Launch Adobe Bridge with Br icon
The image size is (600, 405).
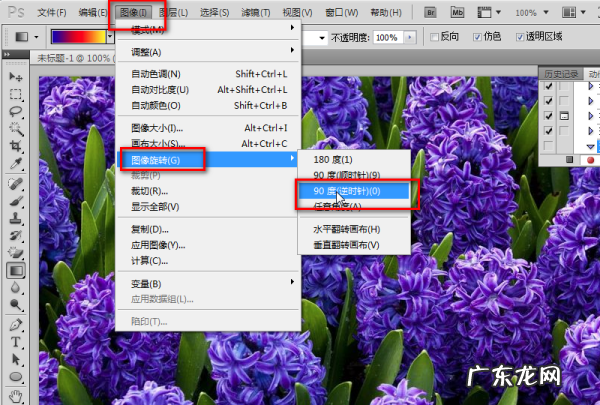(x=431, y=13)
